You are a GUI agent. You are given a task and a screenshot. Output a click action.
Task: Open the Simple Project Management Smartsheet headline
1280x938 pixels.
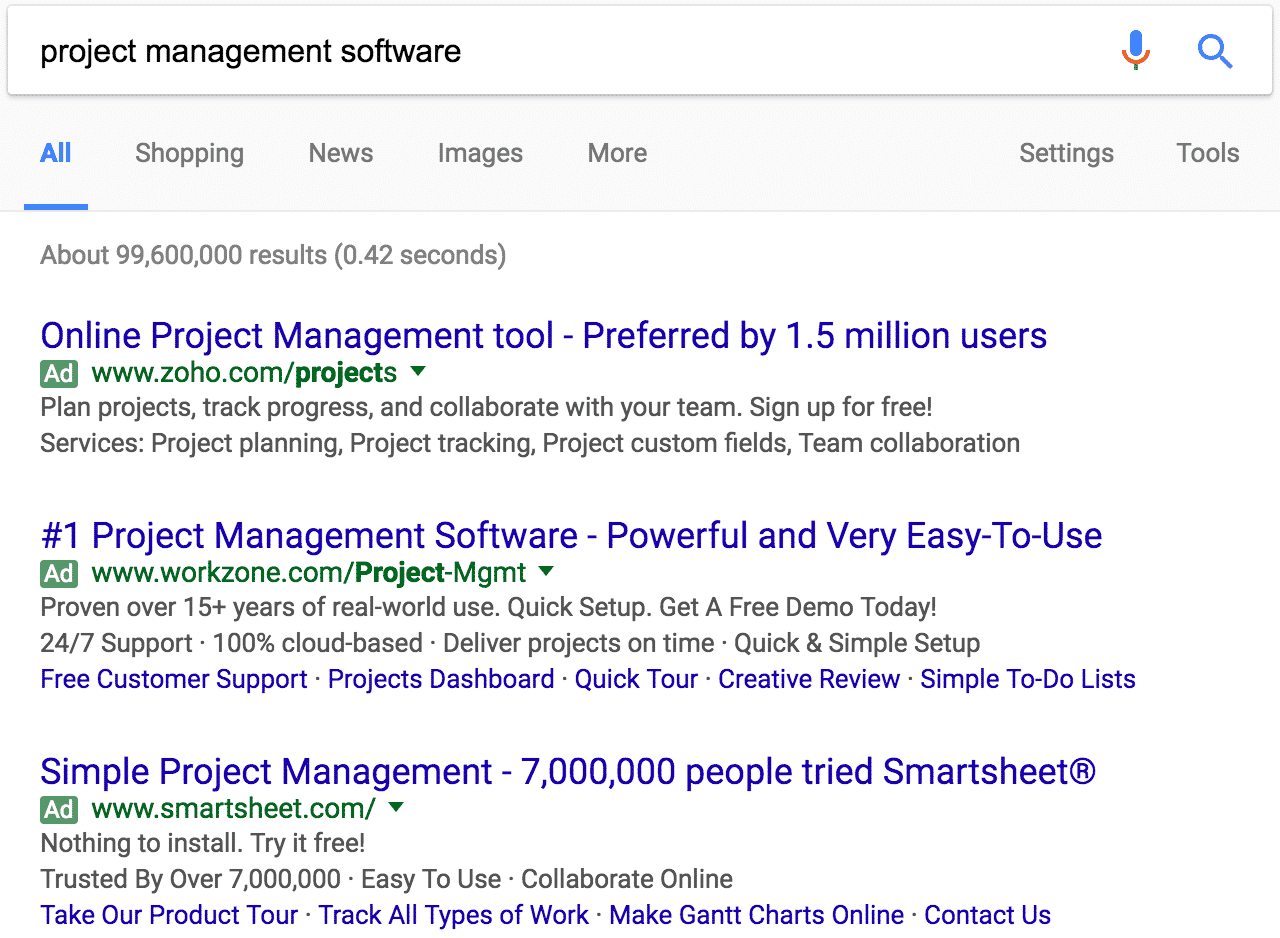pos(568,771)
